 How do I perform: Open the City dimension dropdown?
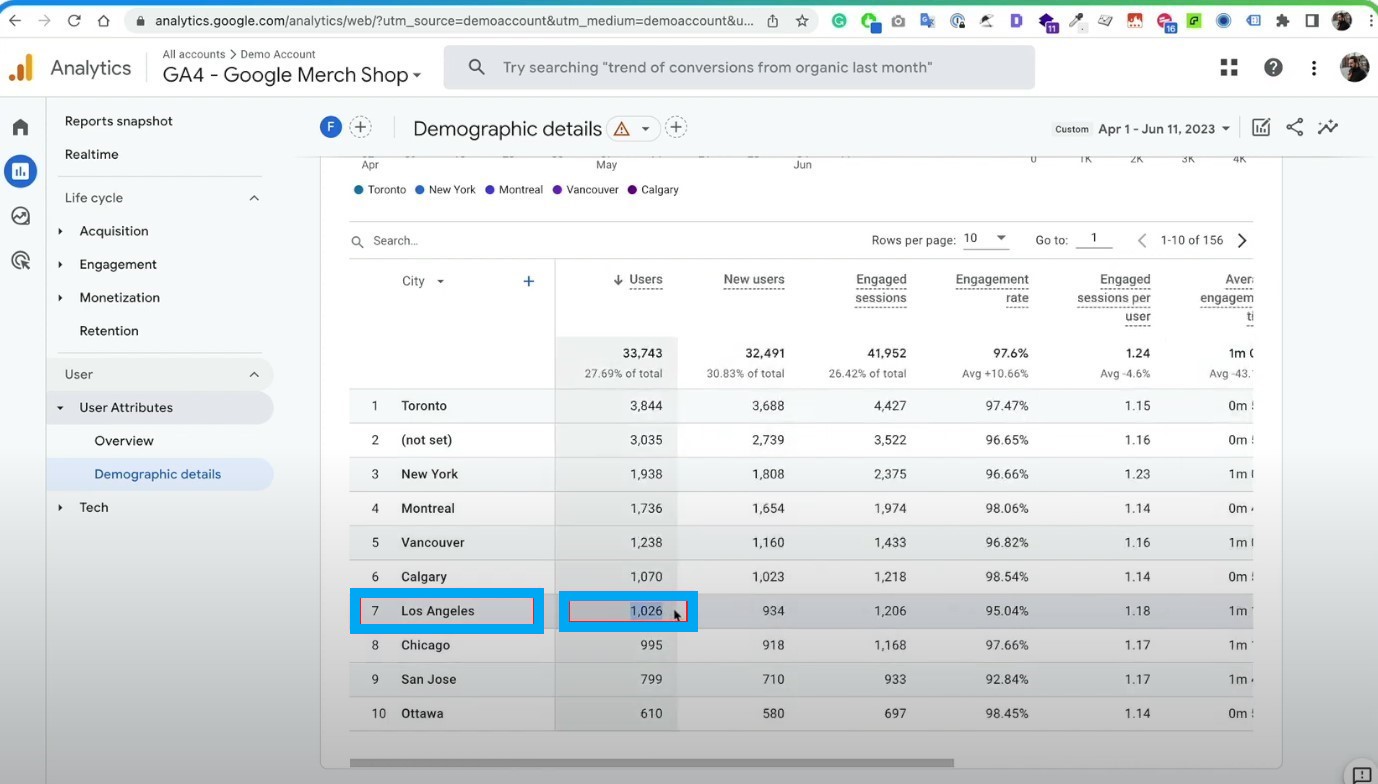423,281
